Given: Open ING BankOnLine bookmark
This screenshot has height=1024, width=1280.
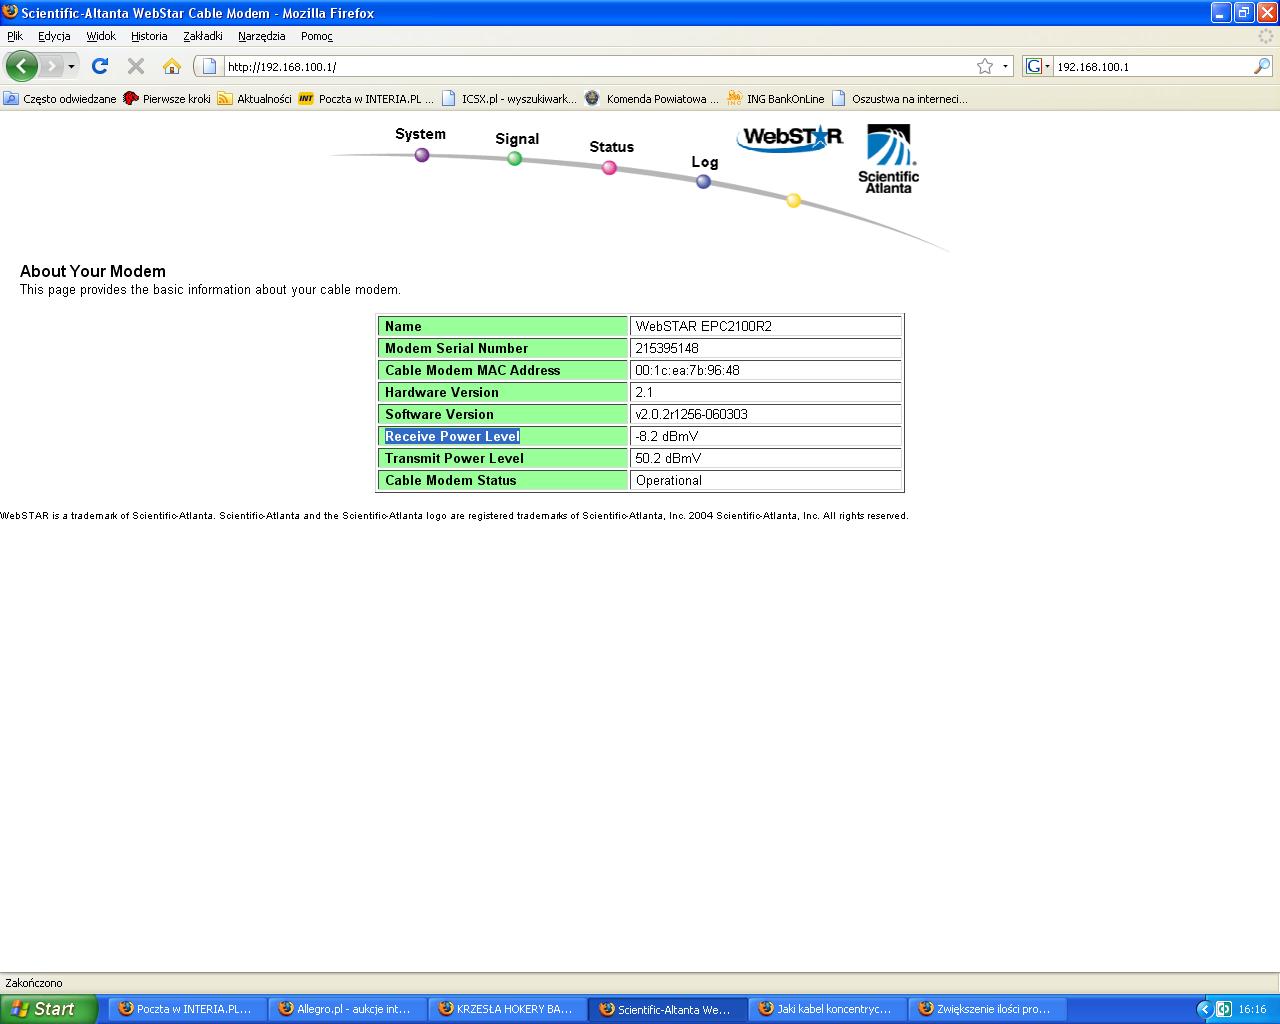Looking at the screenshot, I should [x=776, y=99].
